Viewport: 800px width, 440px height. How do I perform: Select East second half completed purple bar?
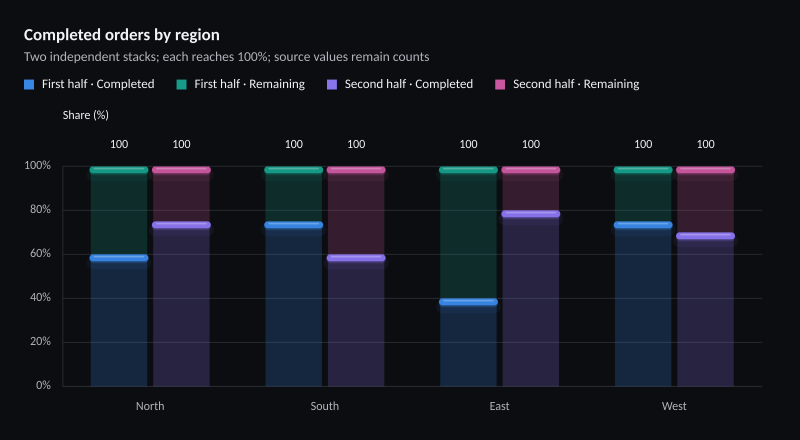[531, 300]
